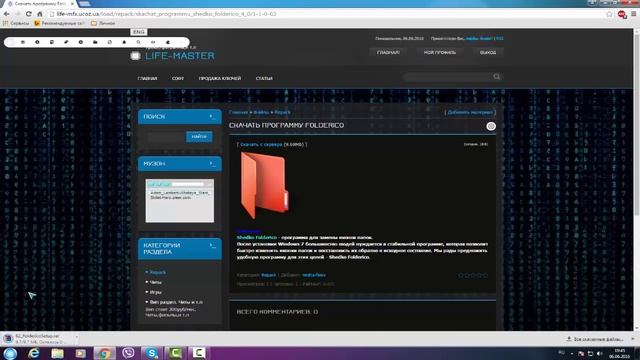
Task: Click the address bar URL
Action: pyautogui.click(x=167, y=14)
